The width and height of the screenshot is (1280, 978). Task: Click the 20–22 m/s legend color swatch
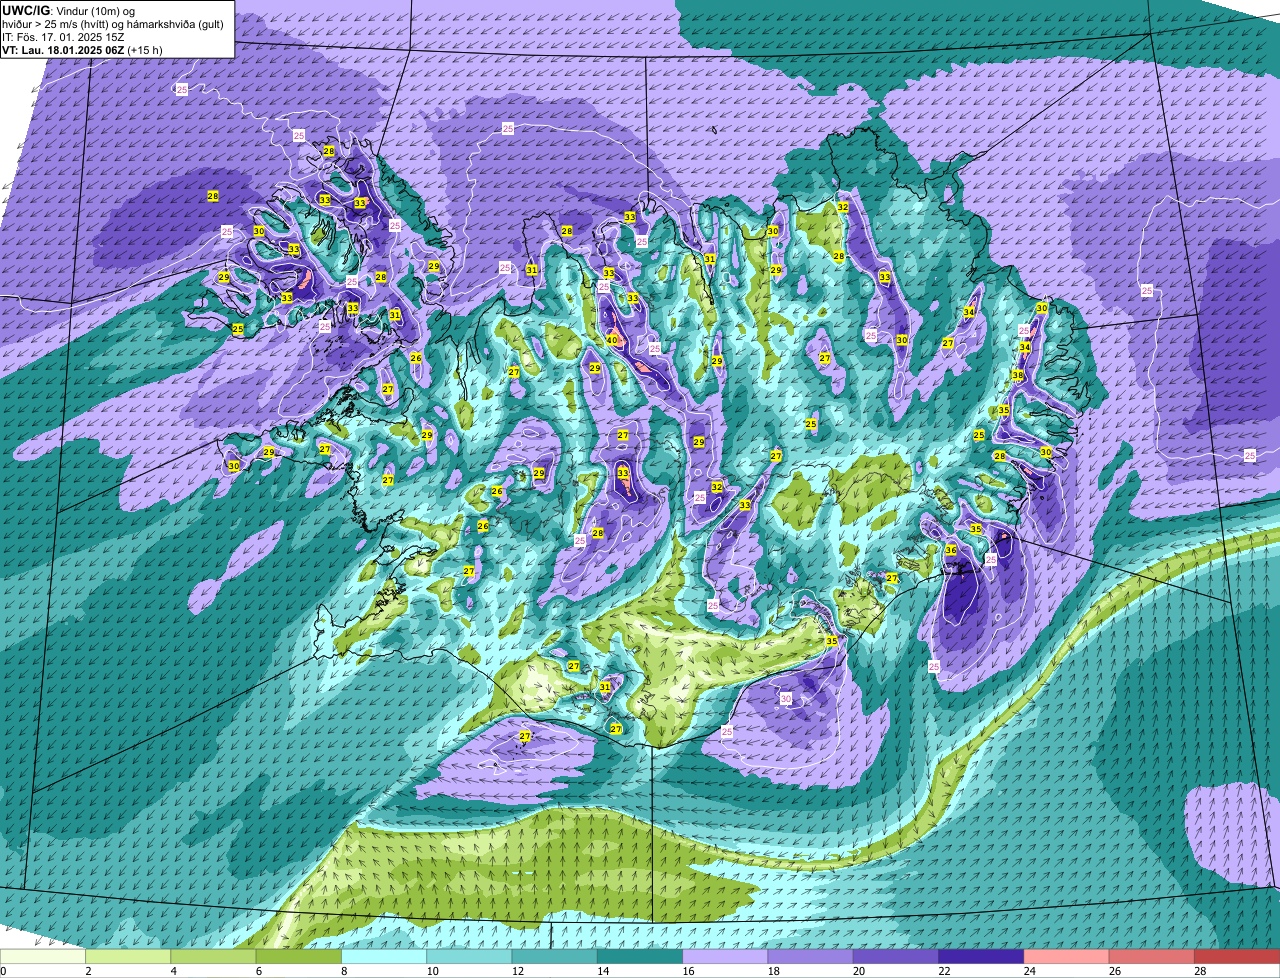(x=896, y=956)
